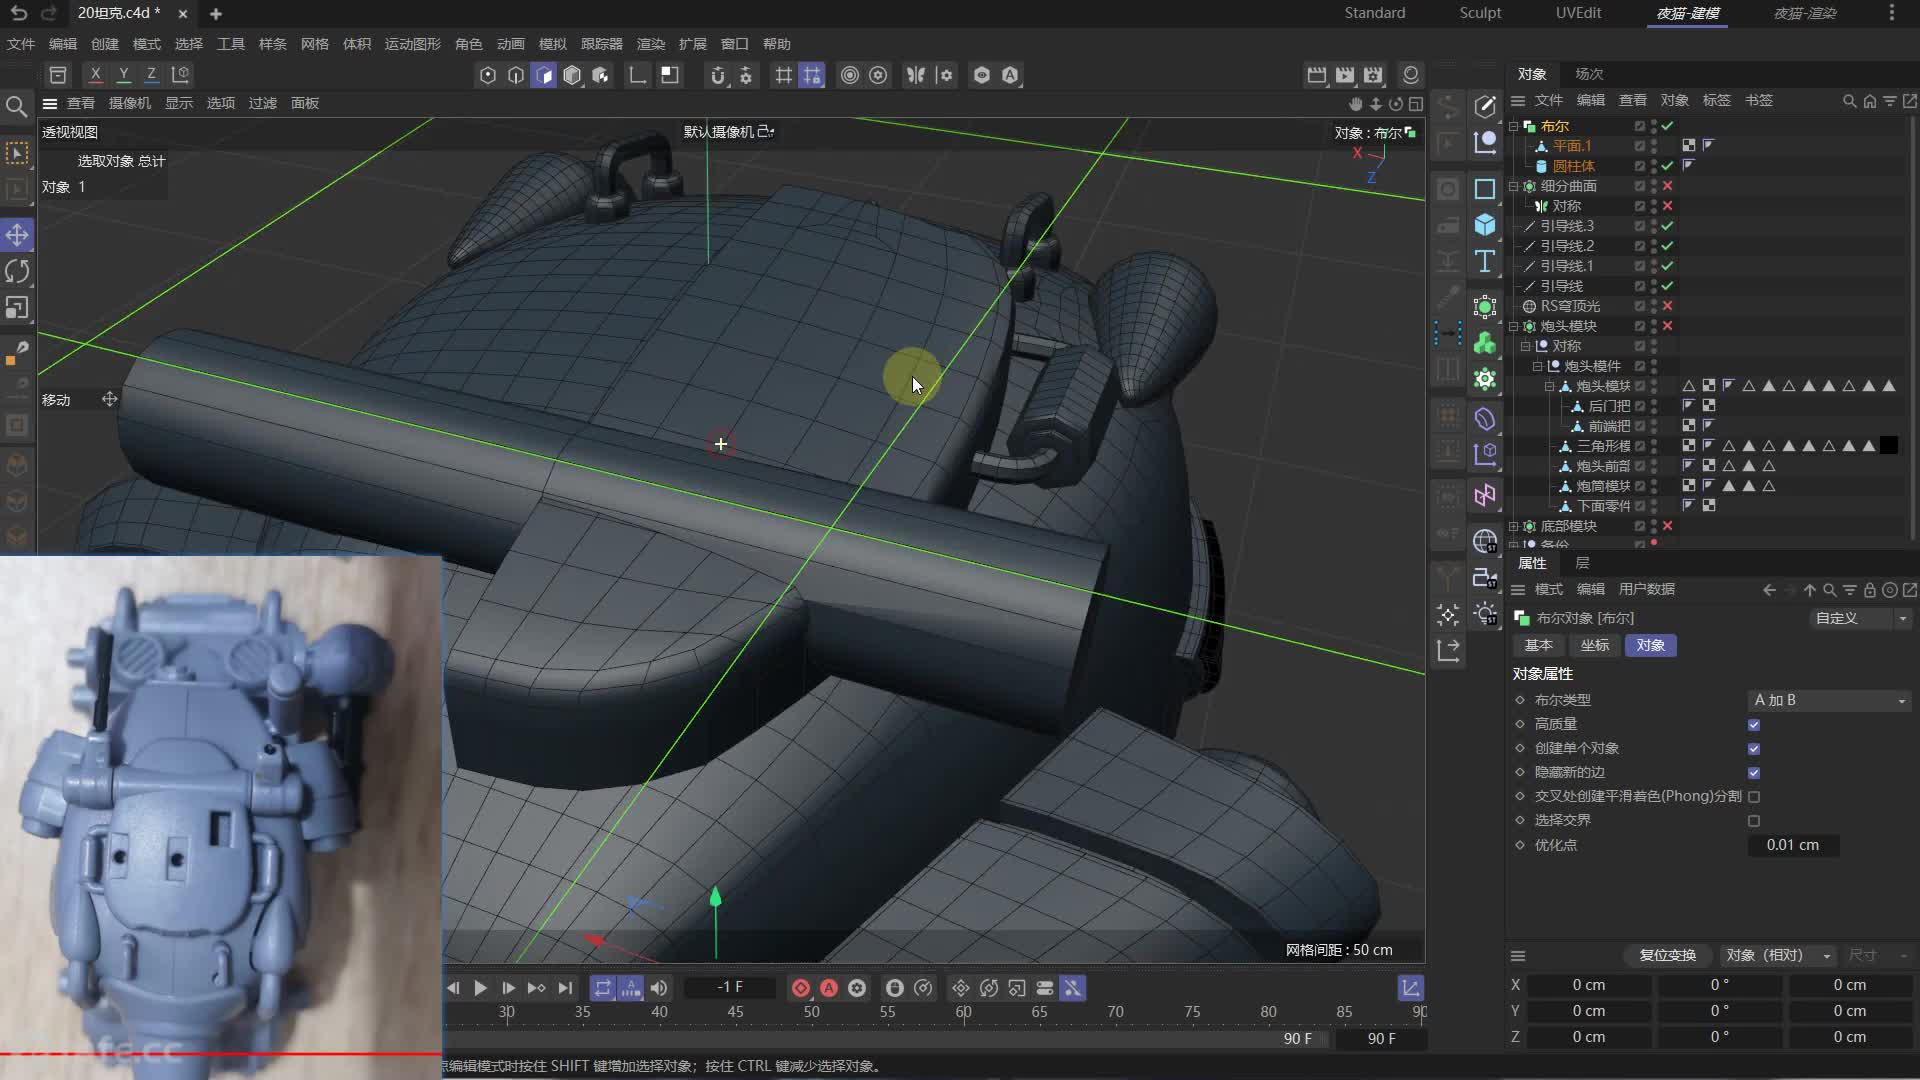Click the back arrow in attributes panel
The width and height of the screenshot is (1920, 1080).
1769,590
